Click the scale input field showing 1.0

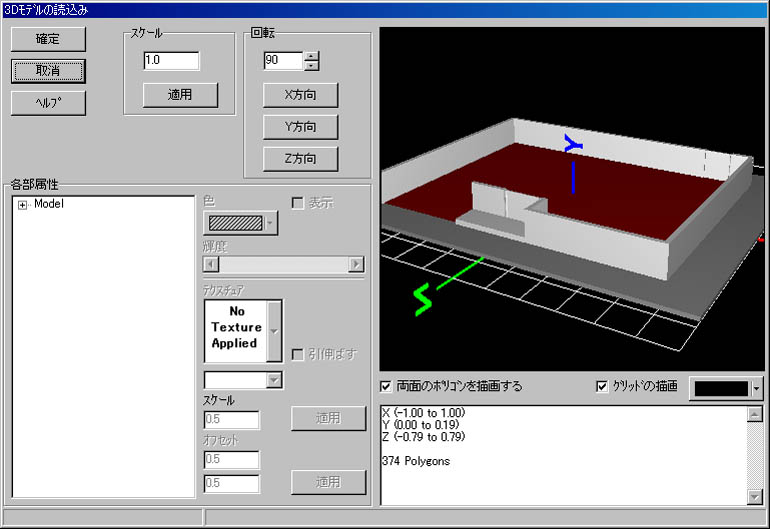pyautogui.click(x=171, y=60)
